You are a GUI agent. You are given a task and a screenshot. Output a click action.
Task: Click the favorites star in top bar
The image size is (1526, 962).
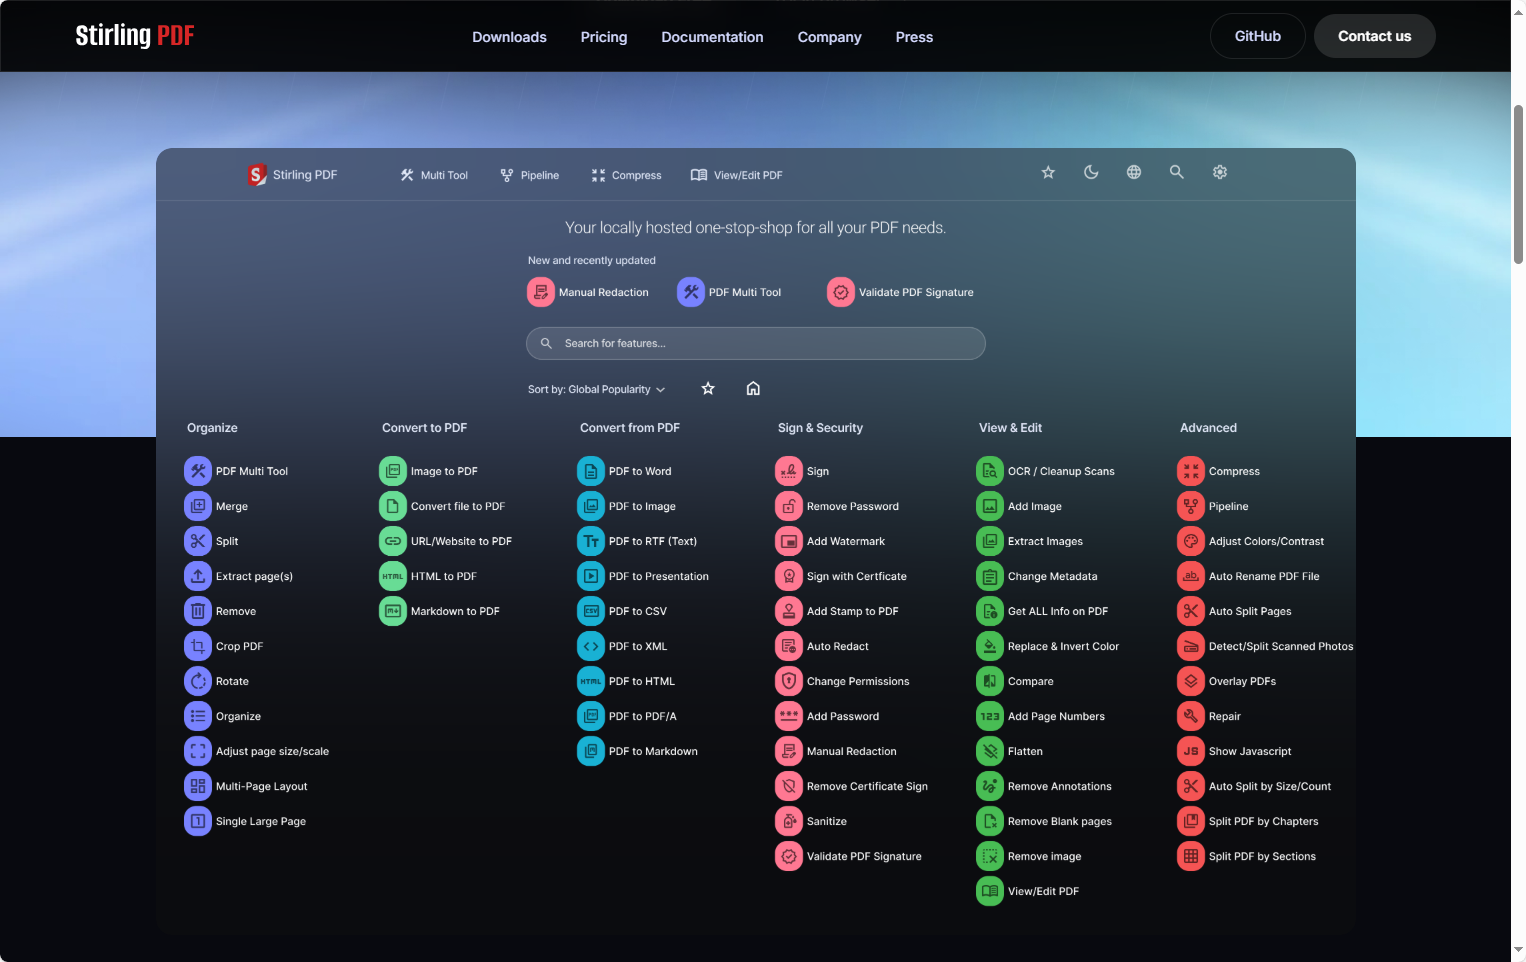click(x=1048, y=172)
